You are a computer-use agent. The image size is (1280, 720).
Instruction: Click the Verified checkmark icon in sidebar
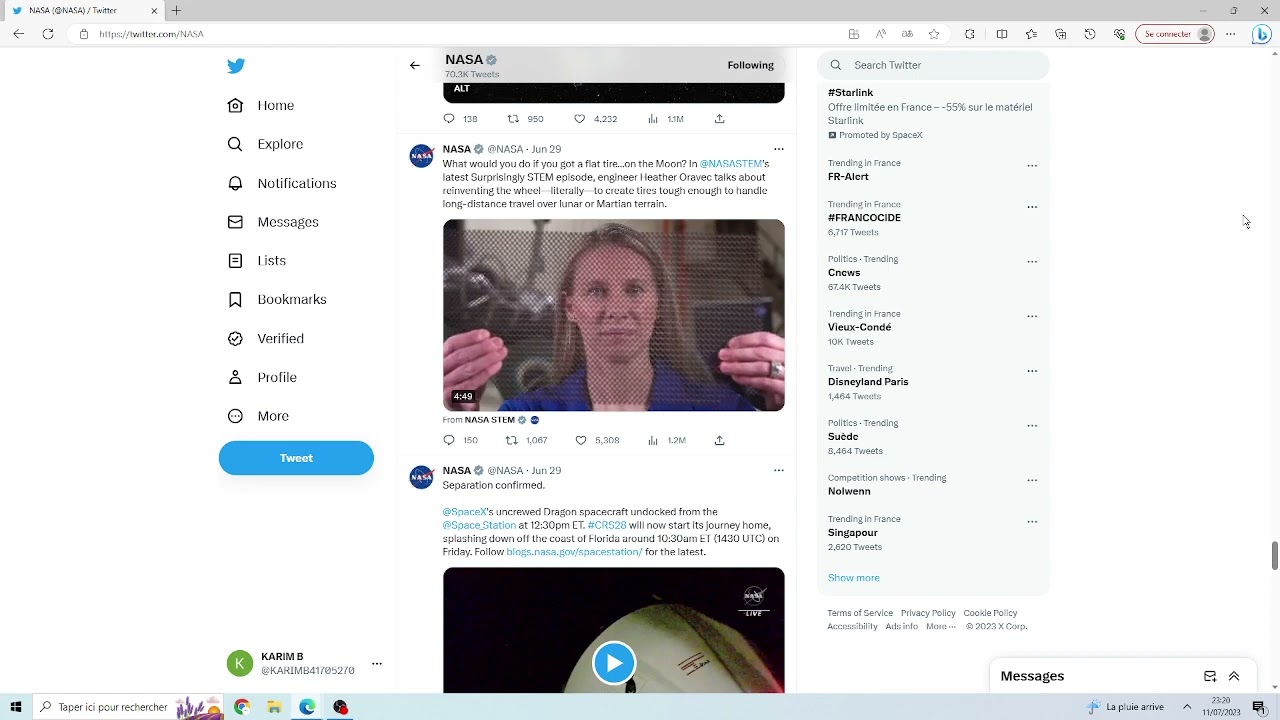pyautogui.click(x=235, y=338)
